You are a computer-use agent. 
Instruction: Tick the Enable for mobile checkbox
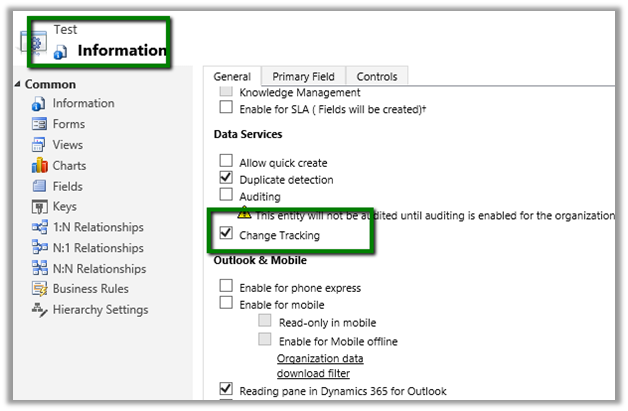(225, 305)
